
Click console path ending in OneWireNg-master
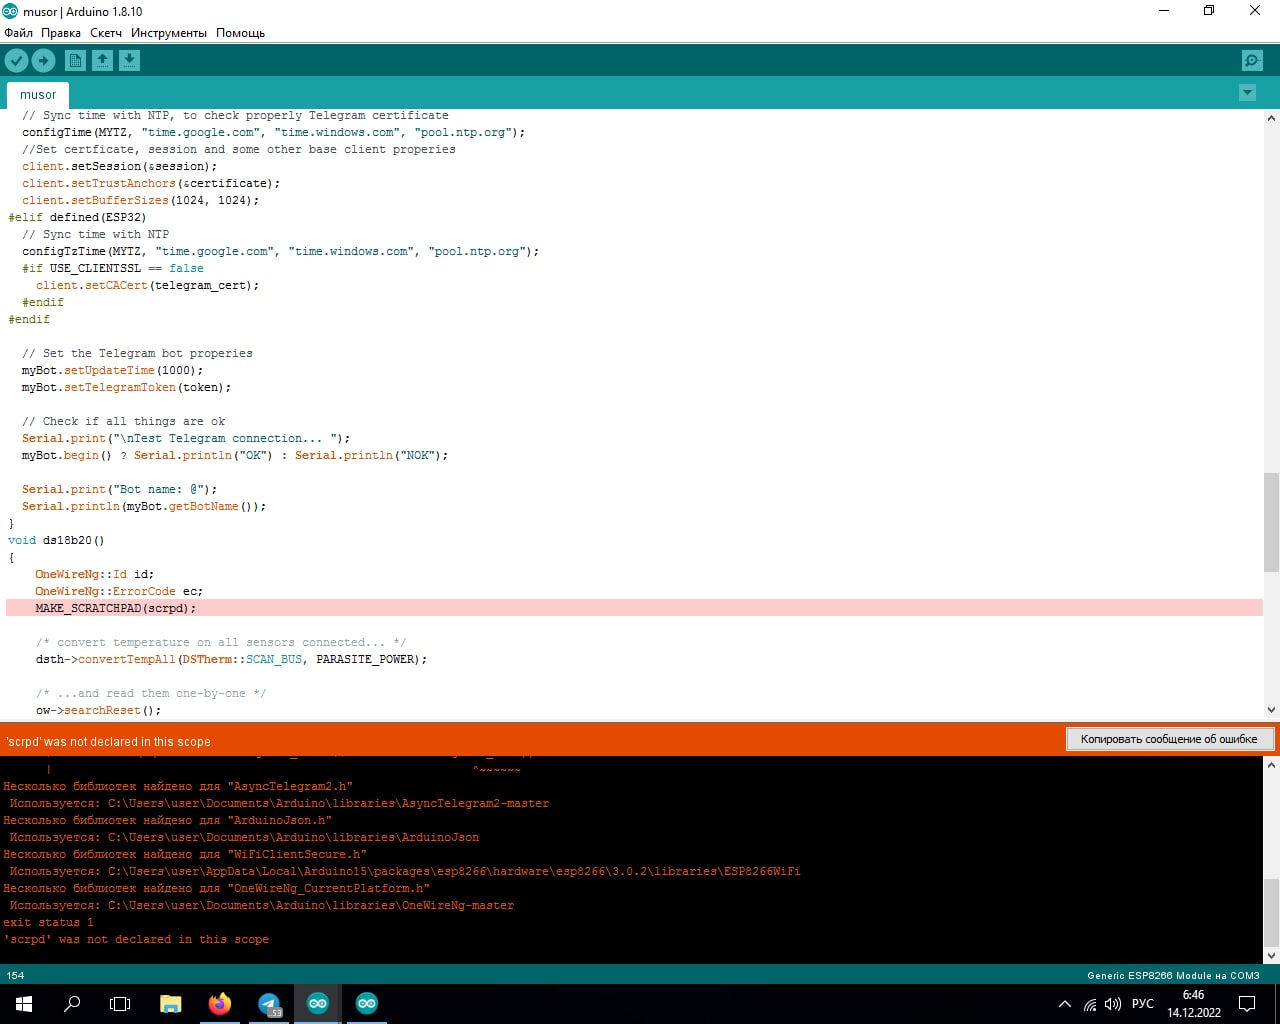(261, 905)
